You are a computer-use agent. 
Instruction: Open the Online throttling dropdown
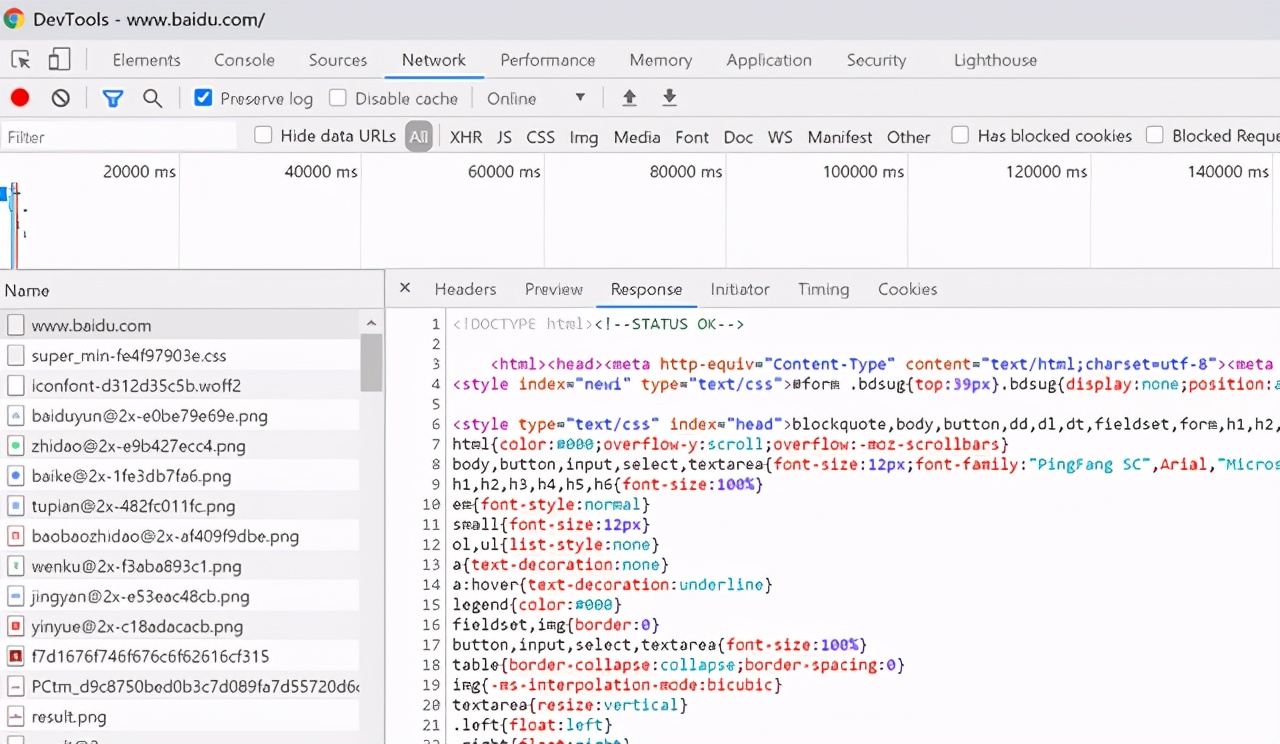tap(536, 98)
